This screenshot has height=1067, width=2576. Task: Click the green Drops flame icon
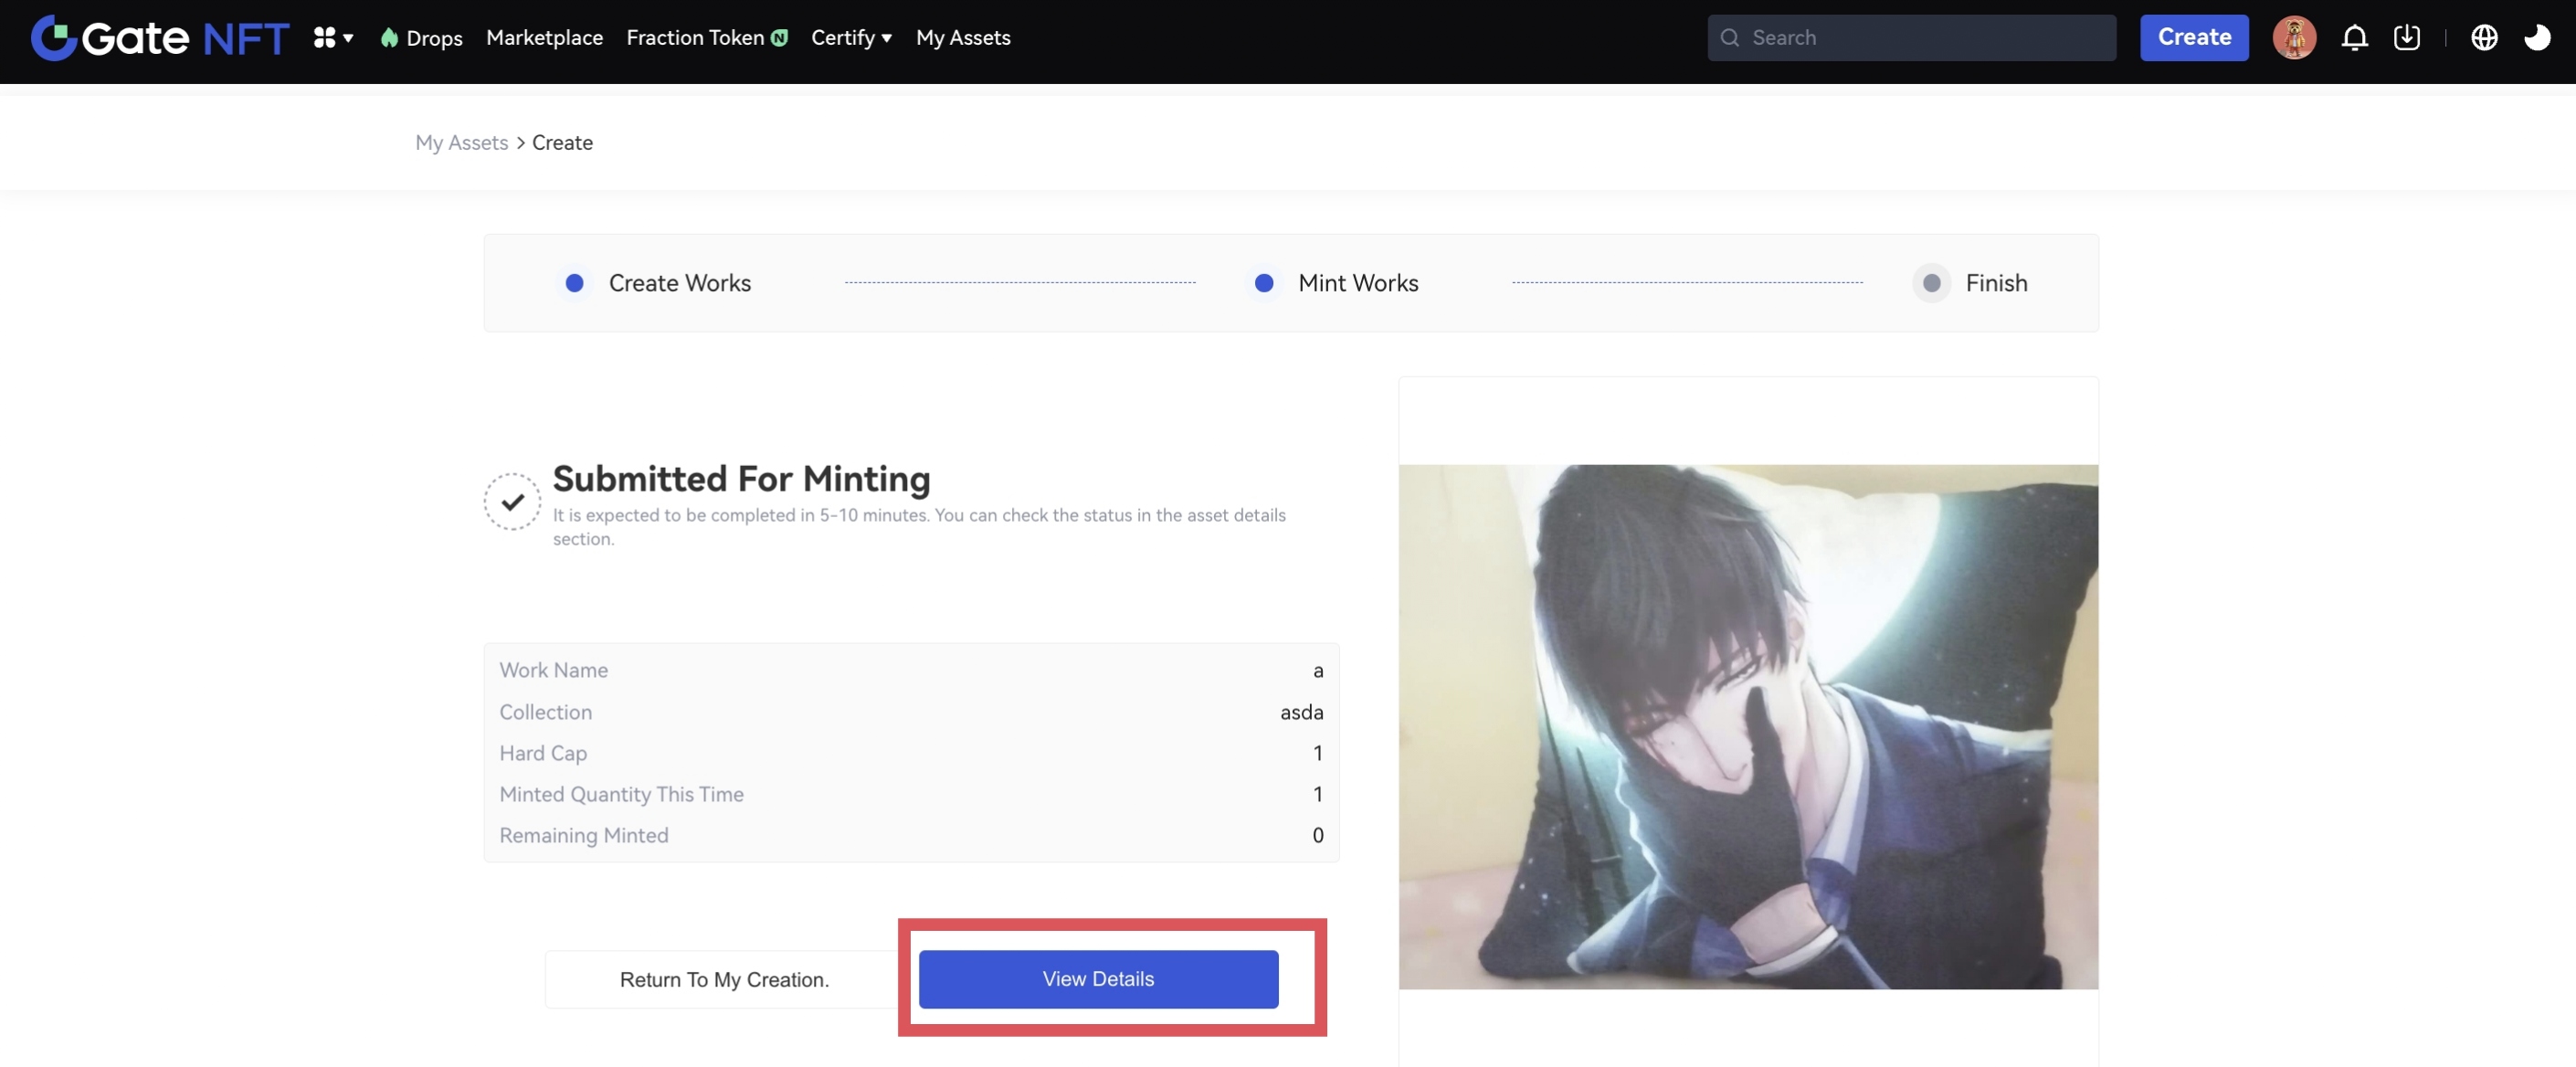click(x=389, y=38)
